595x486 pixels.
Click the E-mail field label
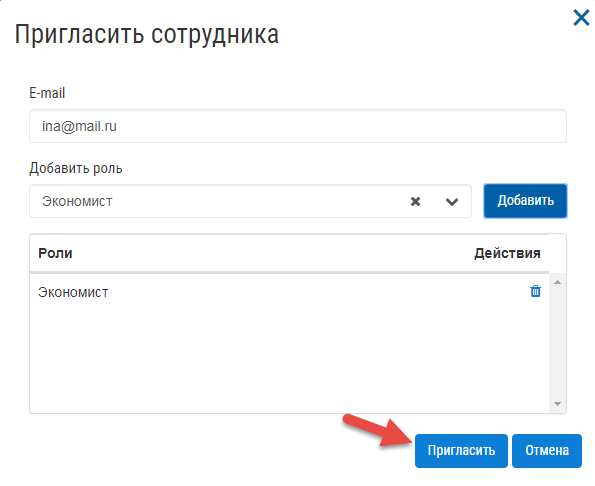(x=47, y=93)
